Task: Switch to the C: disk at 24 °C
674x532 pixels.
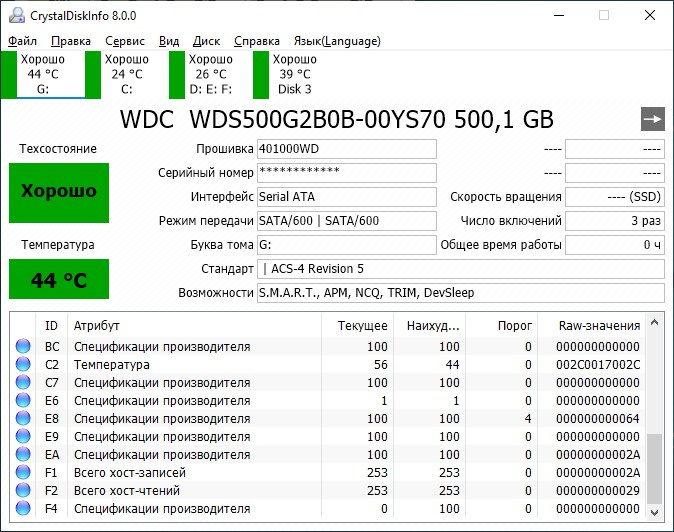Action: coord(126,74)
